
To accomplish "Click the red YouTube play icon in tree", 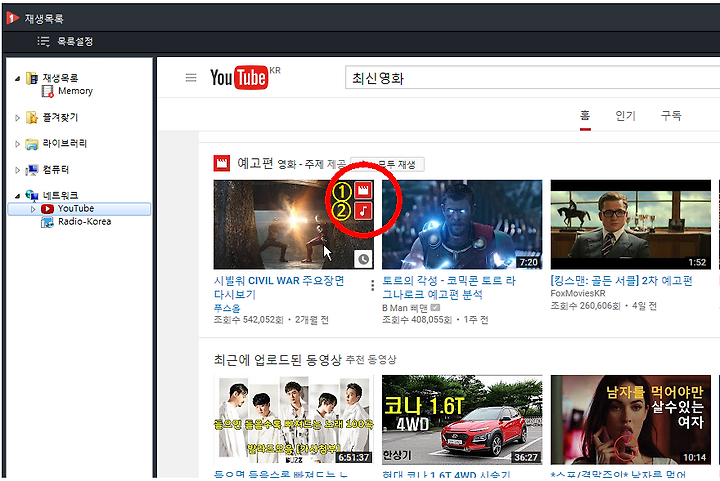I will [47, 209].
